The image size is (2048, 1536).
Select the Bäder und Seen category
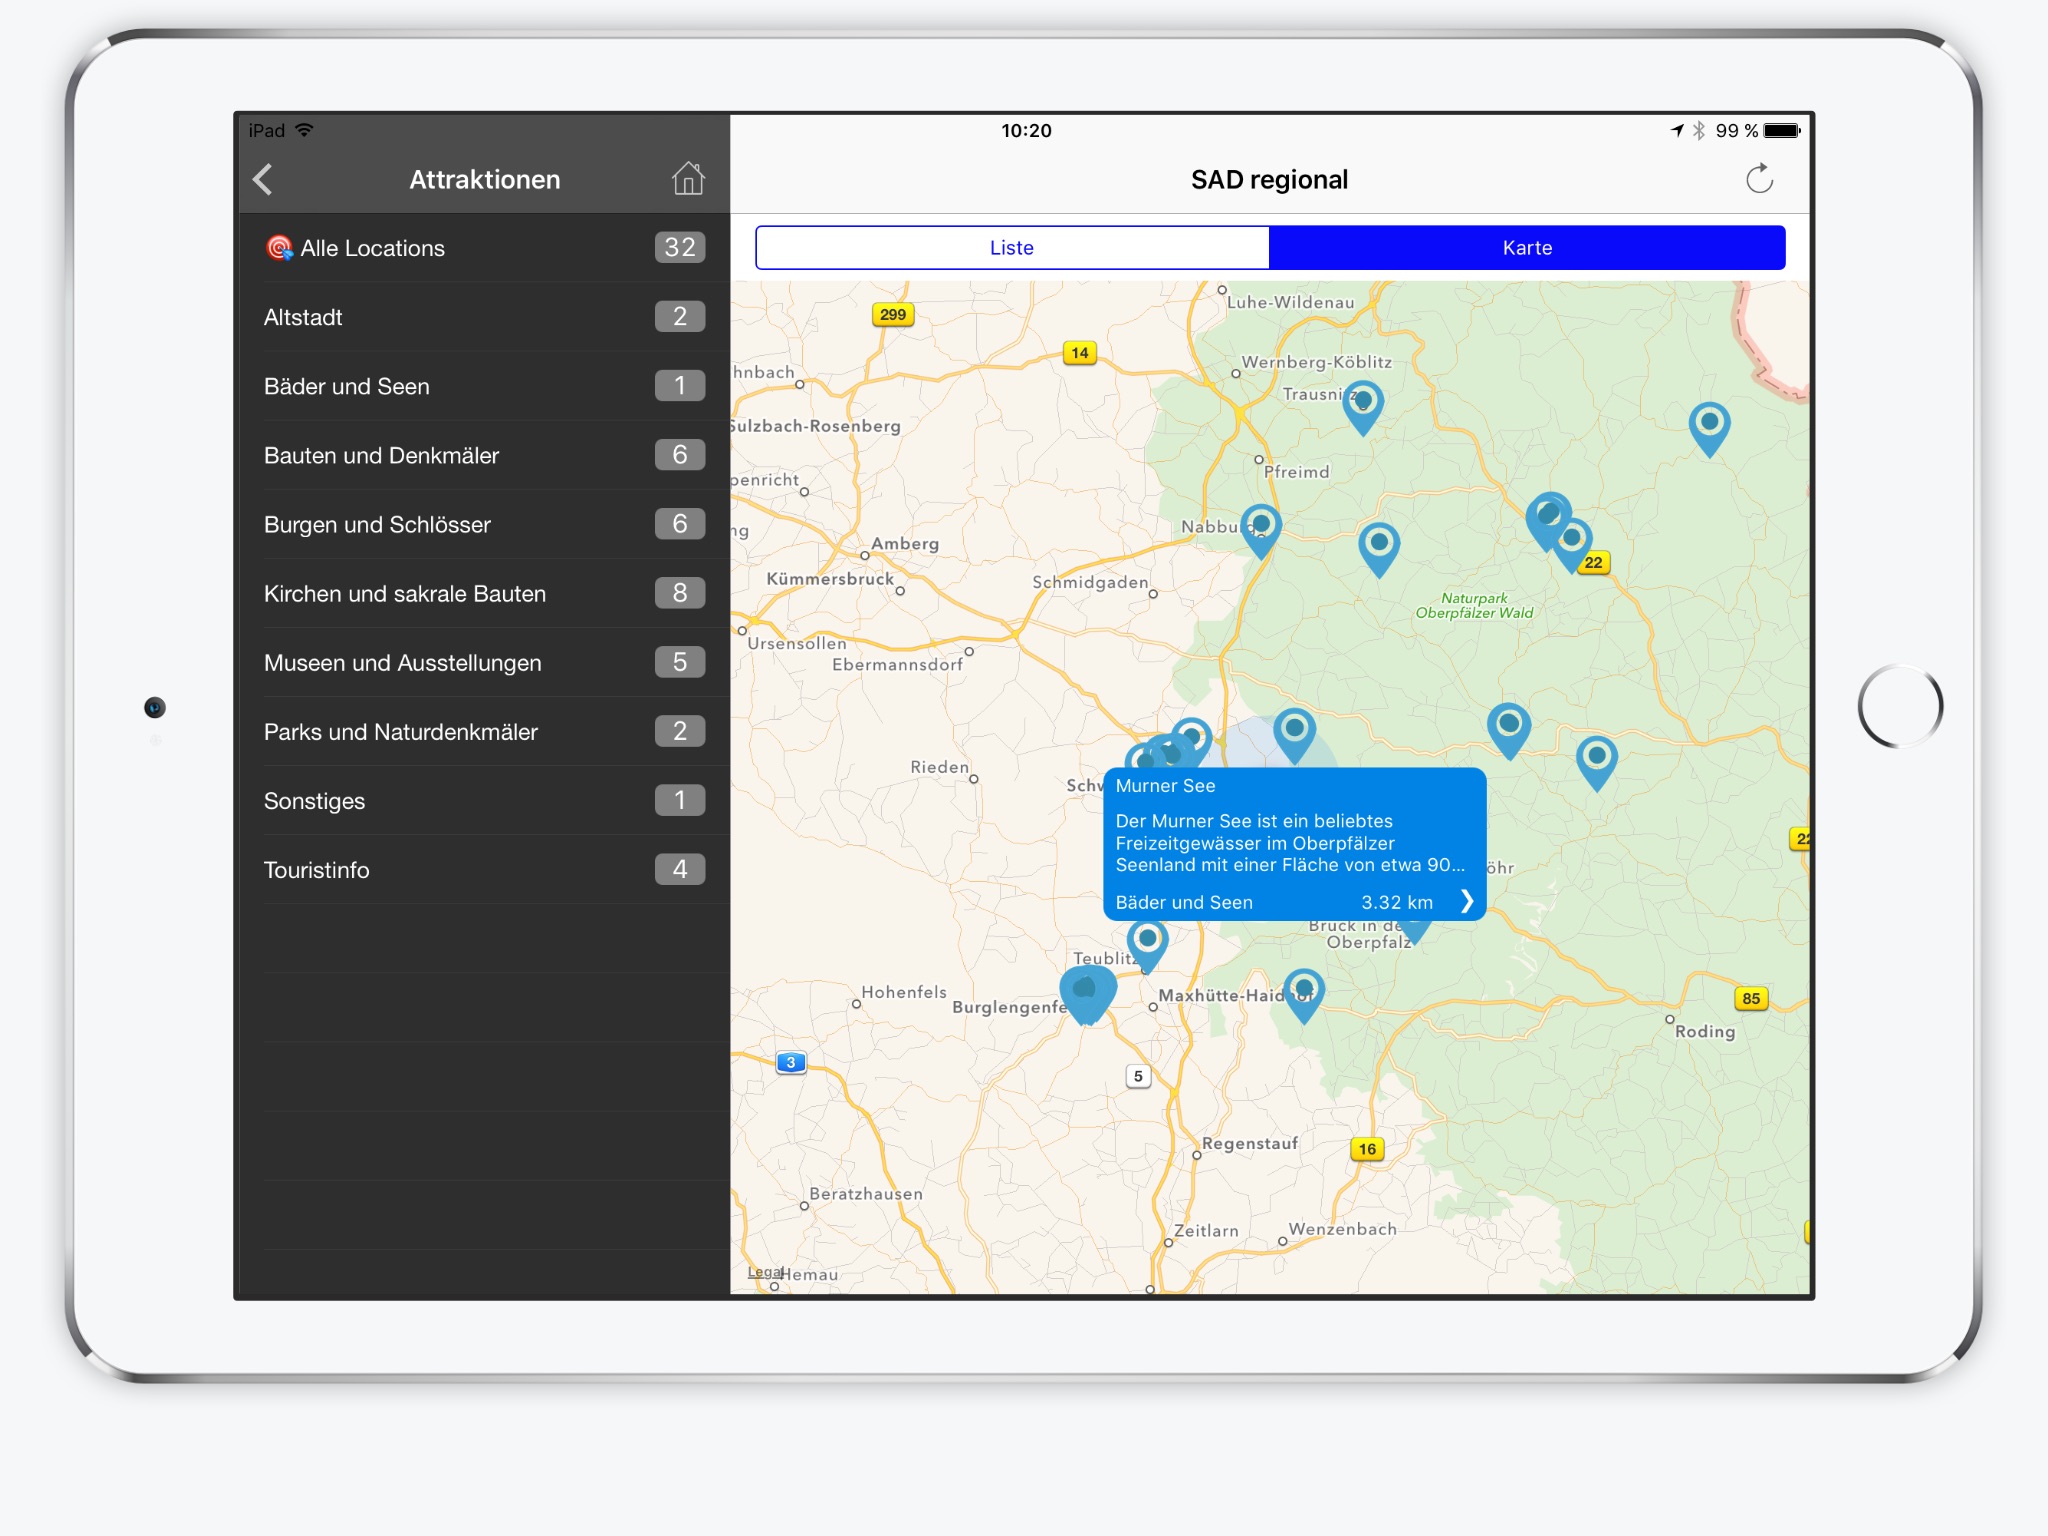click(485, 386)
